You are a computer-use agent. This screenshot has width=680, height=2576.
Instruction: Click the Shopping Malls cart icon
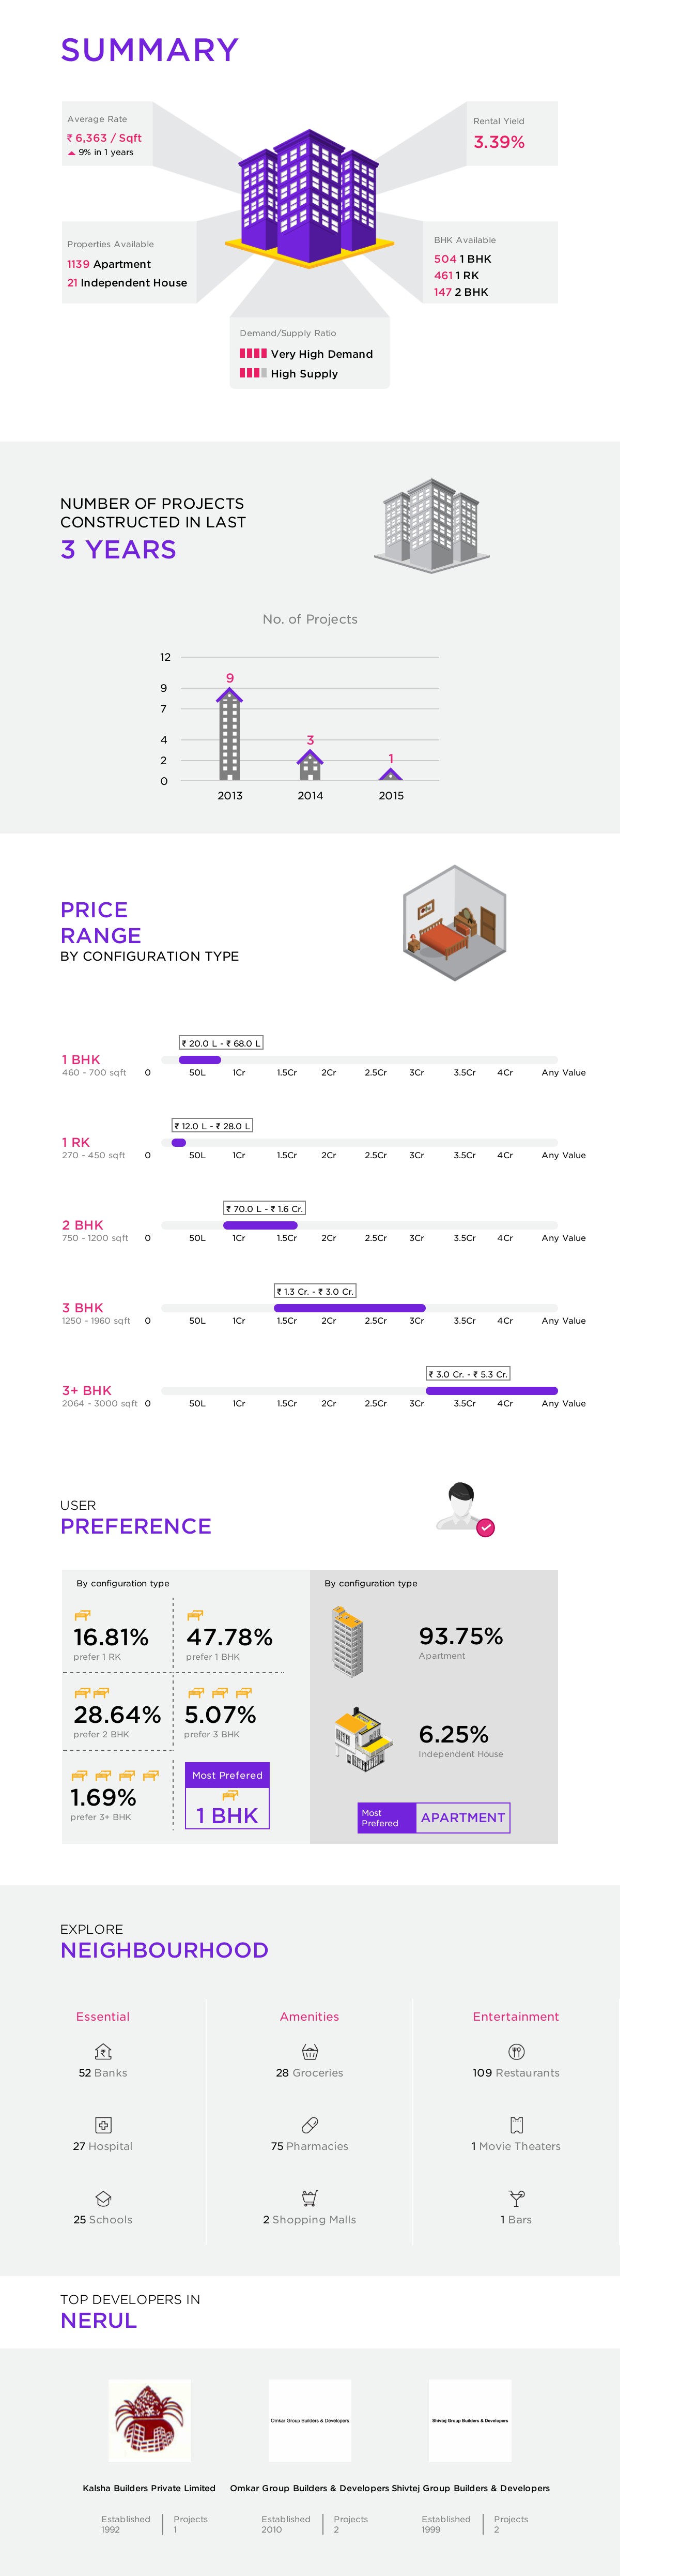pos(310,2198)
